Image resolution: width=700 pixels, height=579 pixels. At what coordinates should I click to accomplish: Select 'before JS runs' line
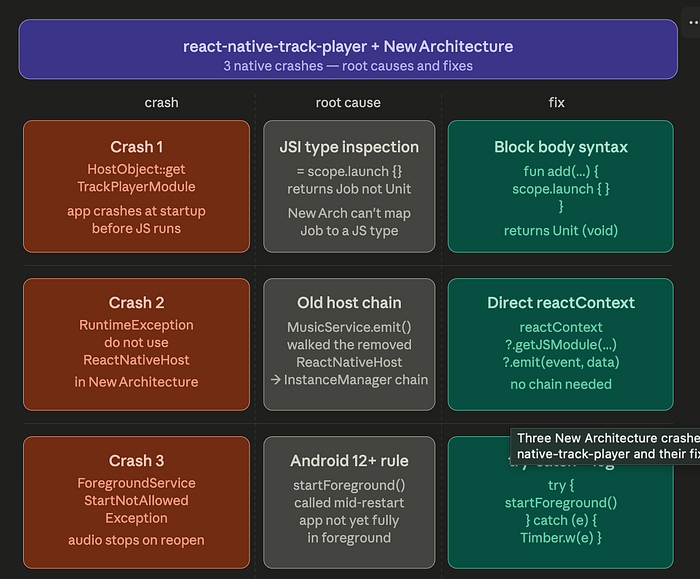pyautogui.click(x=136, y=228)
